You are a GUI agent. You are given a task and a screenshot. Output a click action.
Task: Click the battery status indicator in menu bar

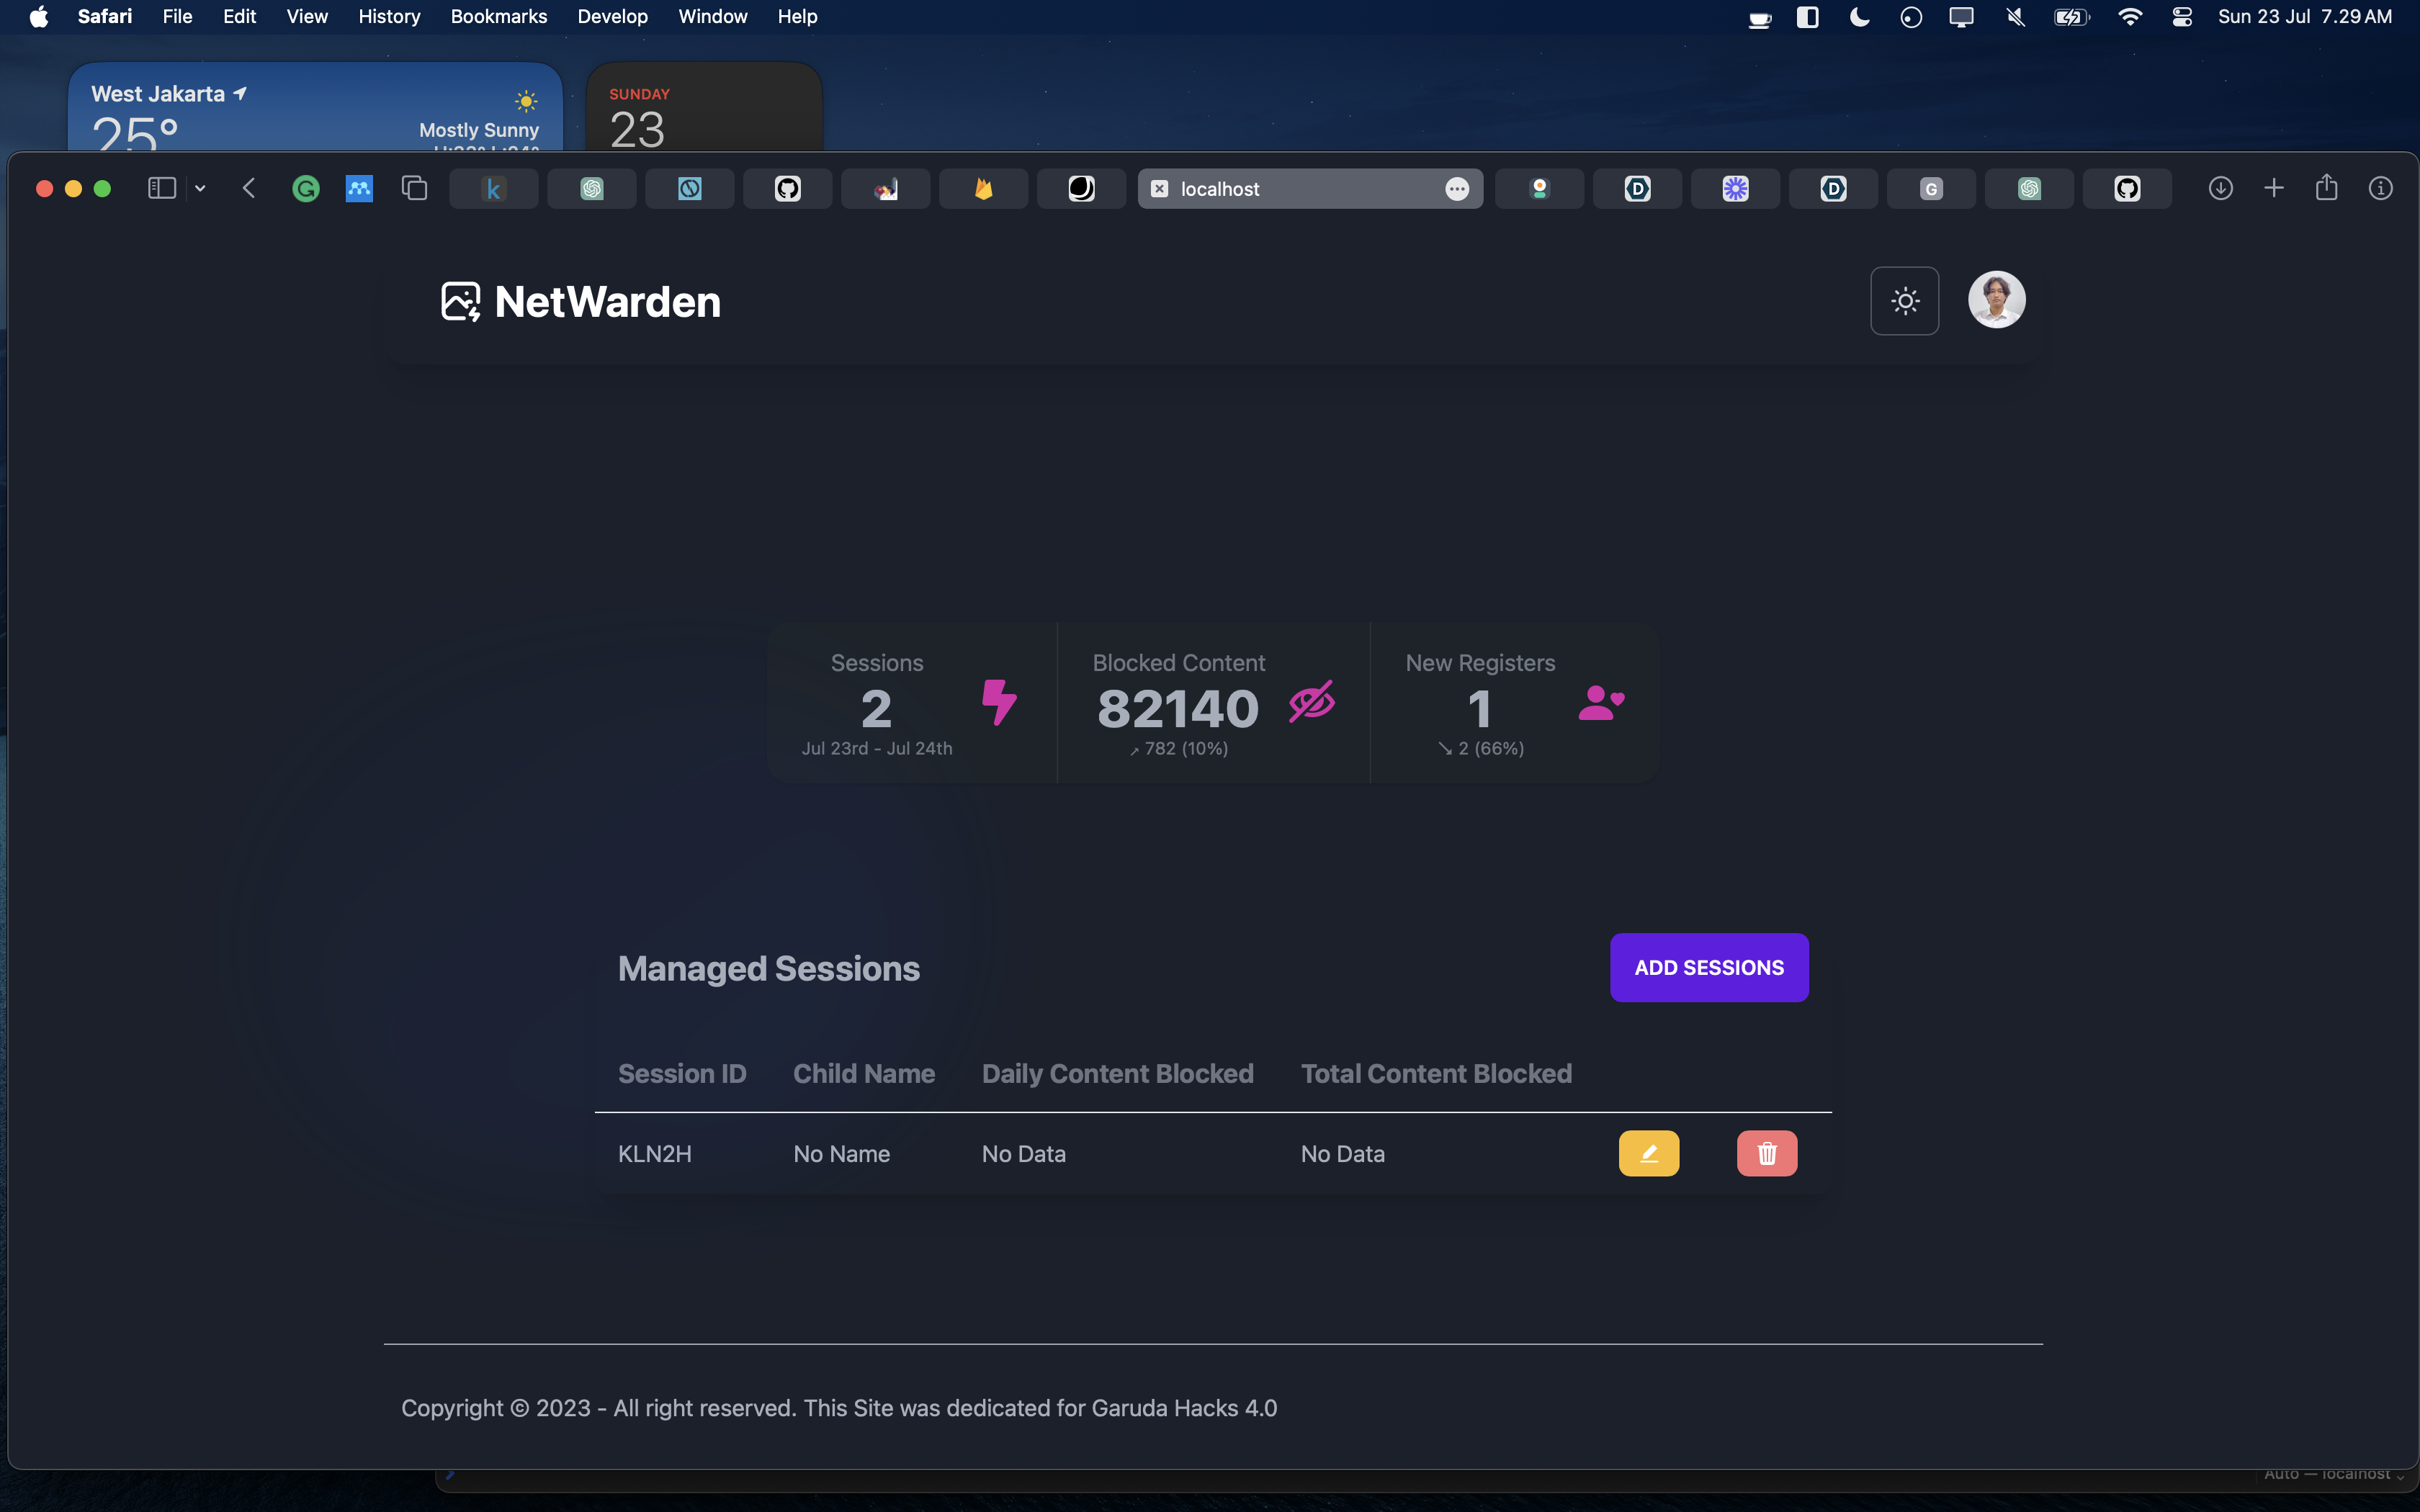[2072, 16]
